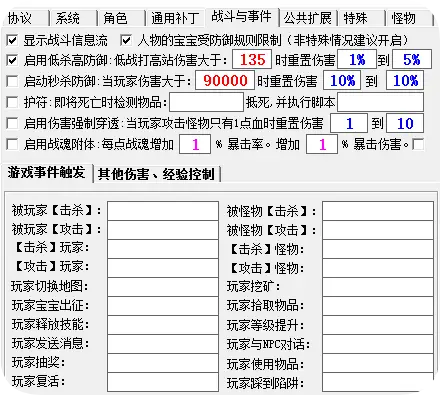440x395 pixels.
Task: Select the 玩家复活 event field
Action: click(x=163, y=382)
